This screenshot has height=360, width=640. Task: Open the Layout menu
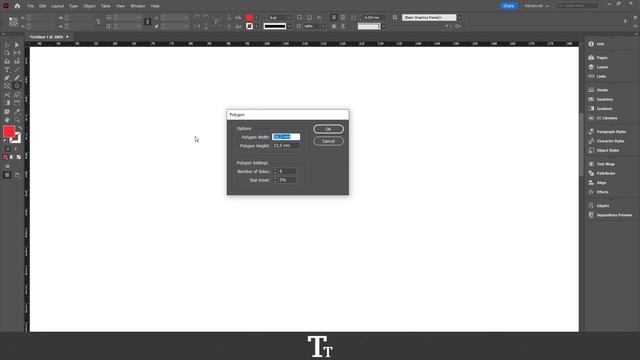coord(58,6)
